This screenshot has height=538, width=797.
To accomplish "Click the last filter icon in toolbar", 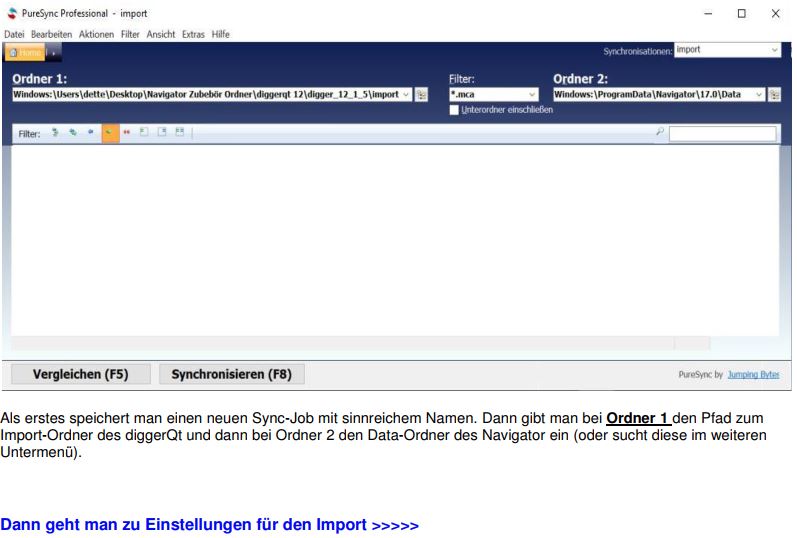I will tap(179, 133).
